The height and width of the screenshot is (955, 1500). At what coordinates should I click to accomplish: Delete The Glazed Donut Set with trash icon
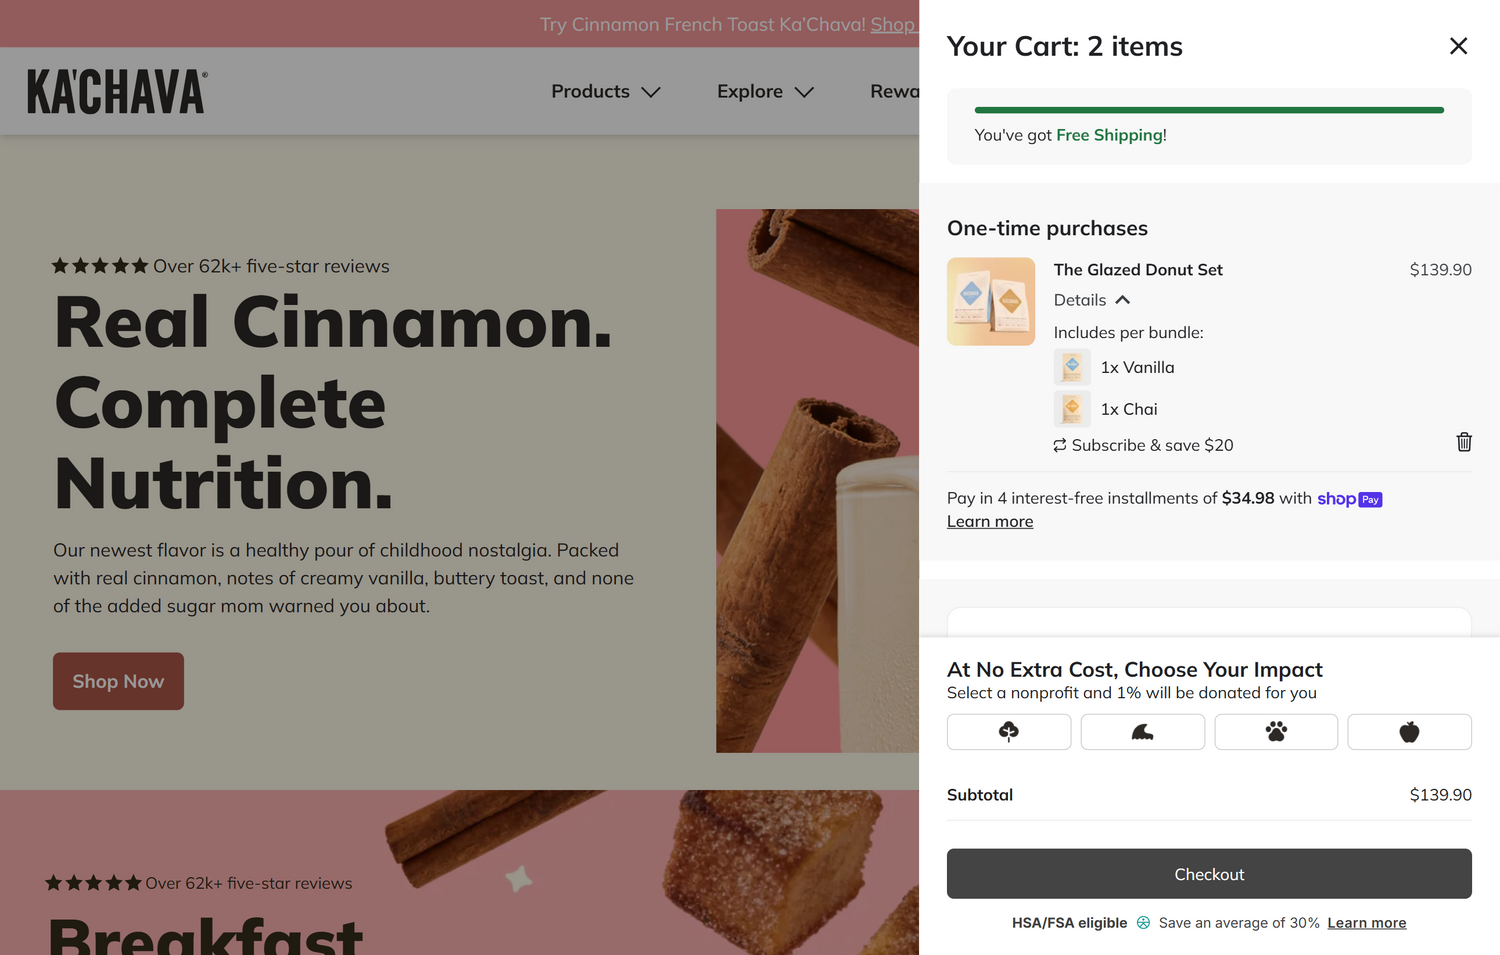(1463, 442)
